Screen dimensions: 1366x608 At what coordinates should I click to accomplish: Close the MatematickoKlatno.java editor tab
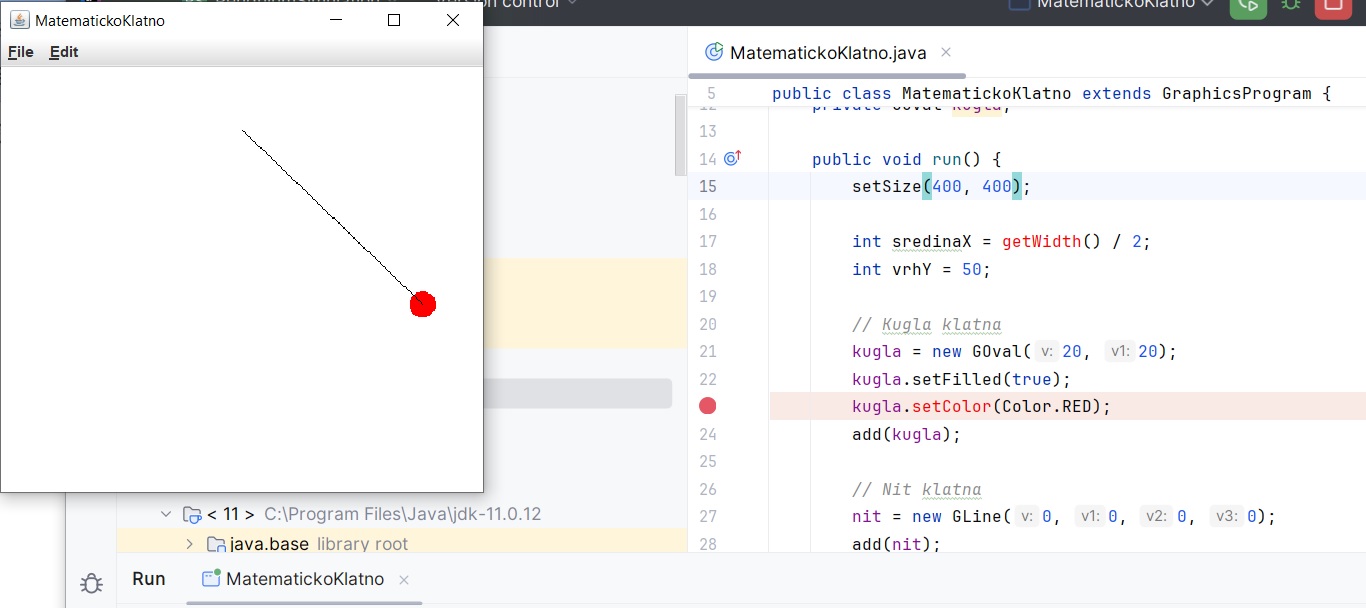(x=946, y=52)
